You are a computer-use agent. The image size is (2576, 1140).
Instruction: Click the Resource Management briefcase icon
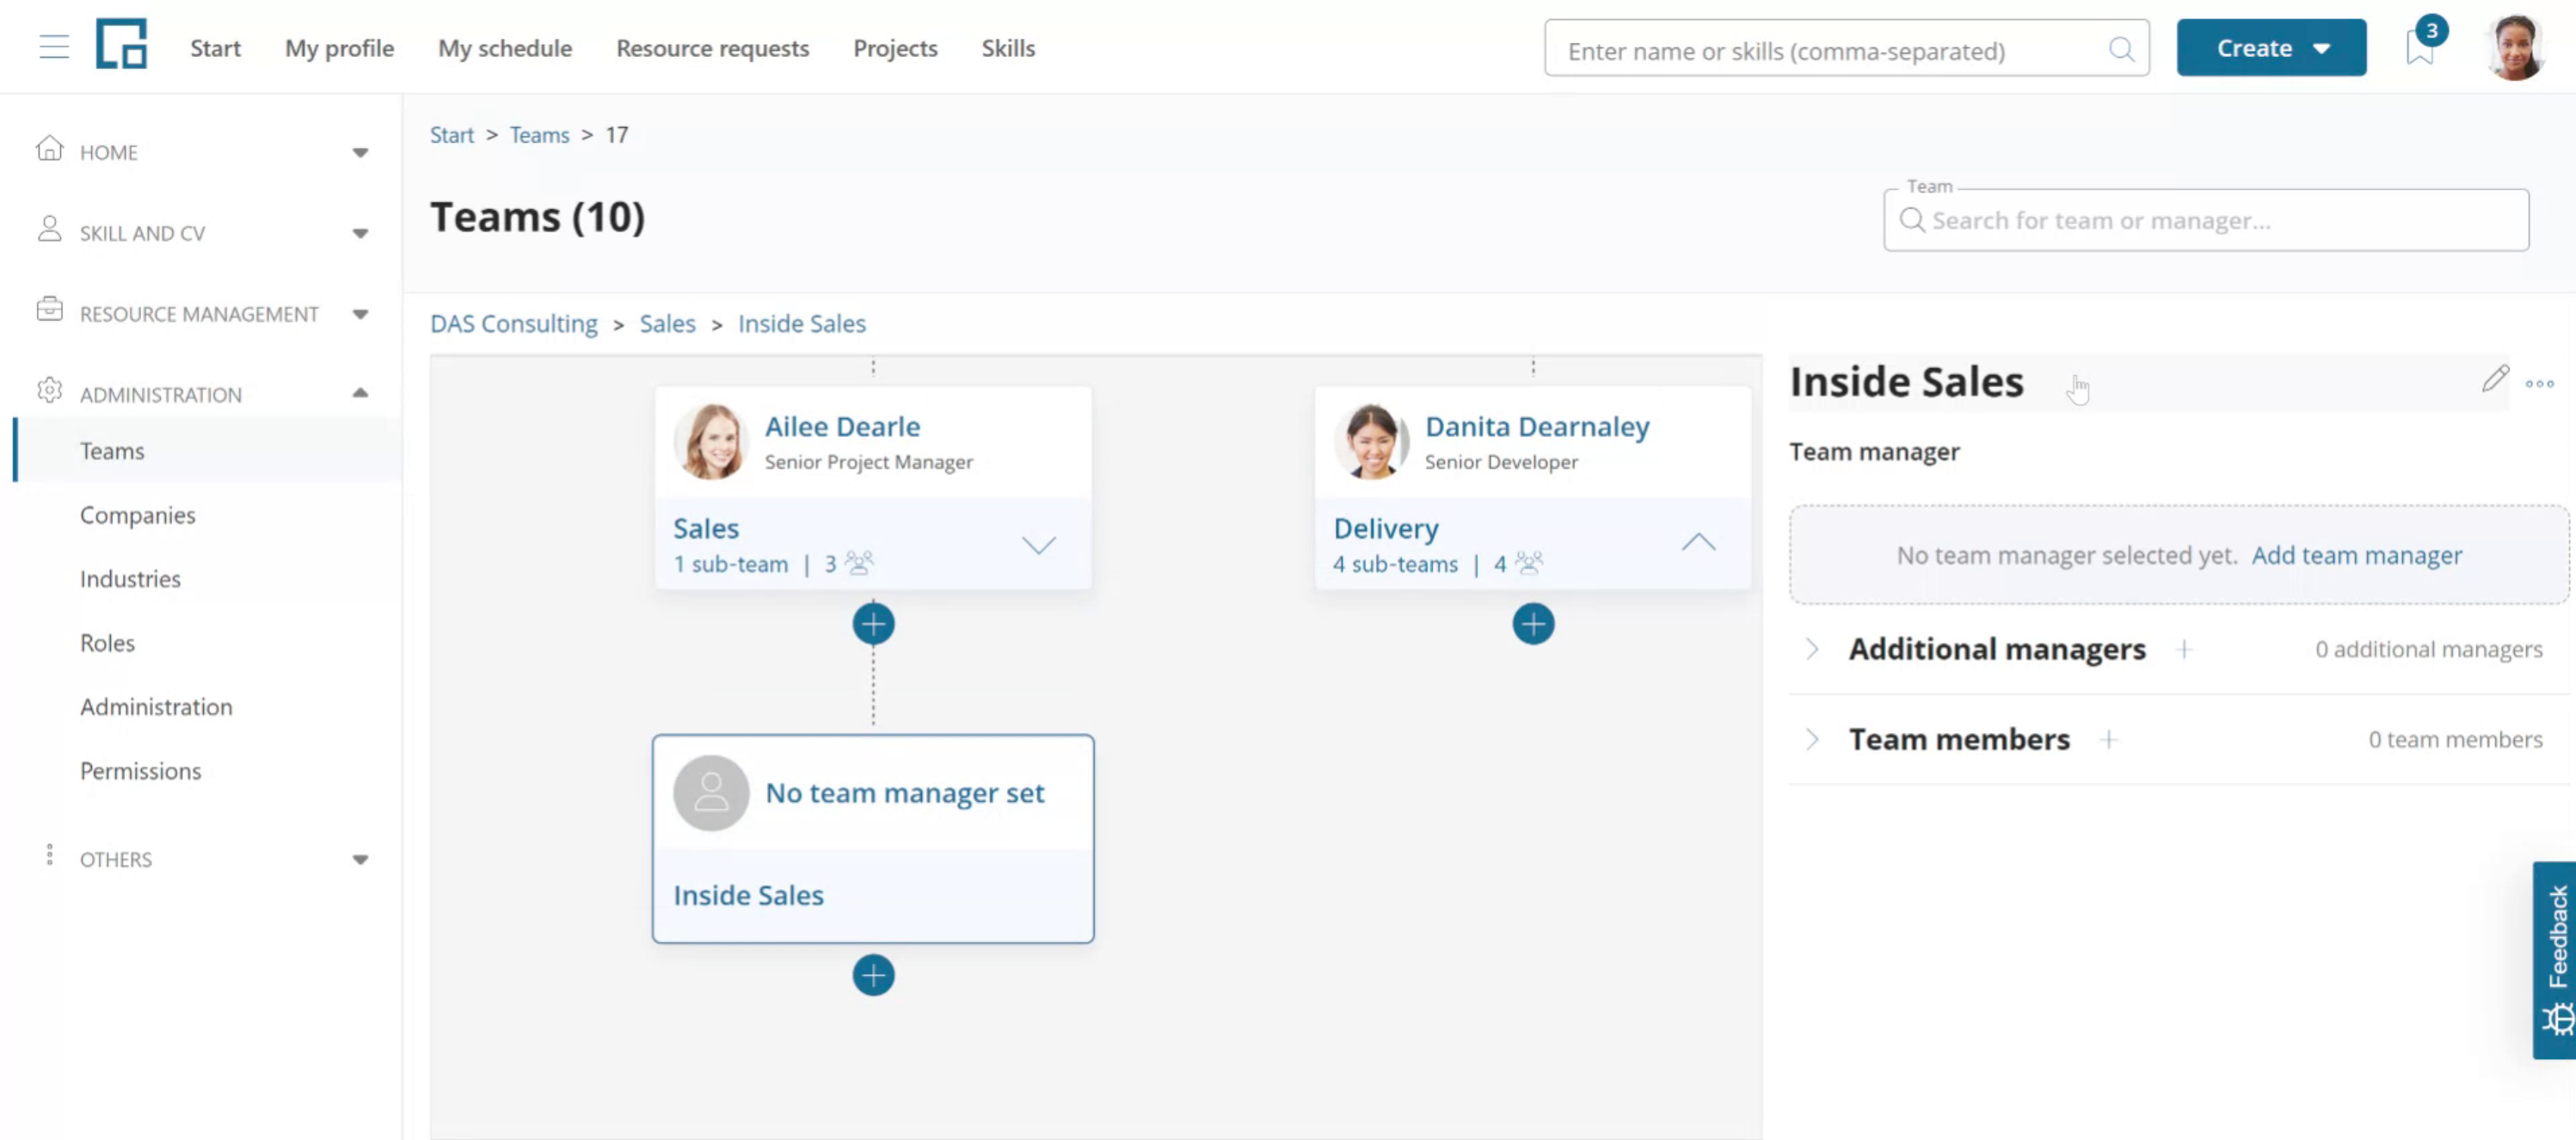pos(49,309)
